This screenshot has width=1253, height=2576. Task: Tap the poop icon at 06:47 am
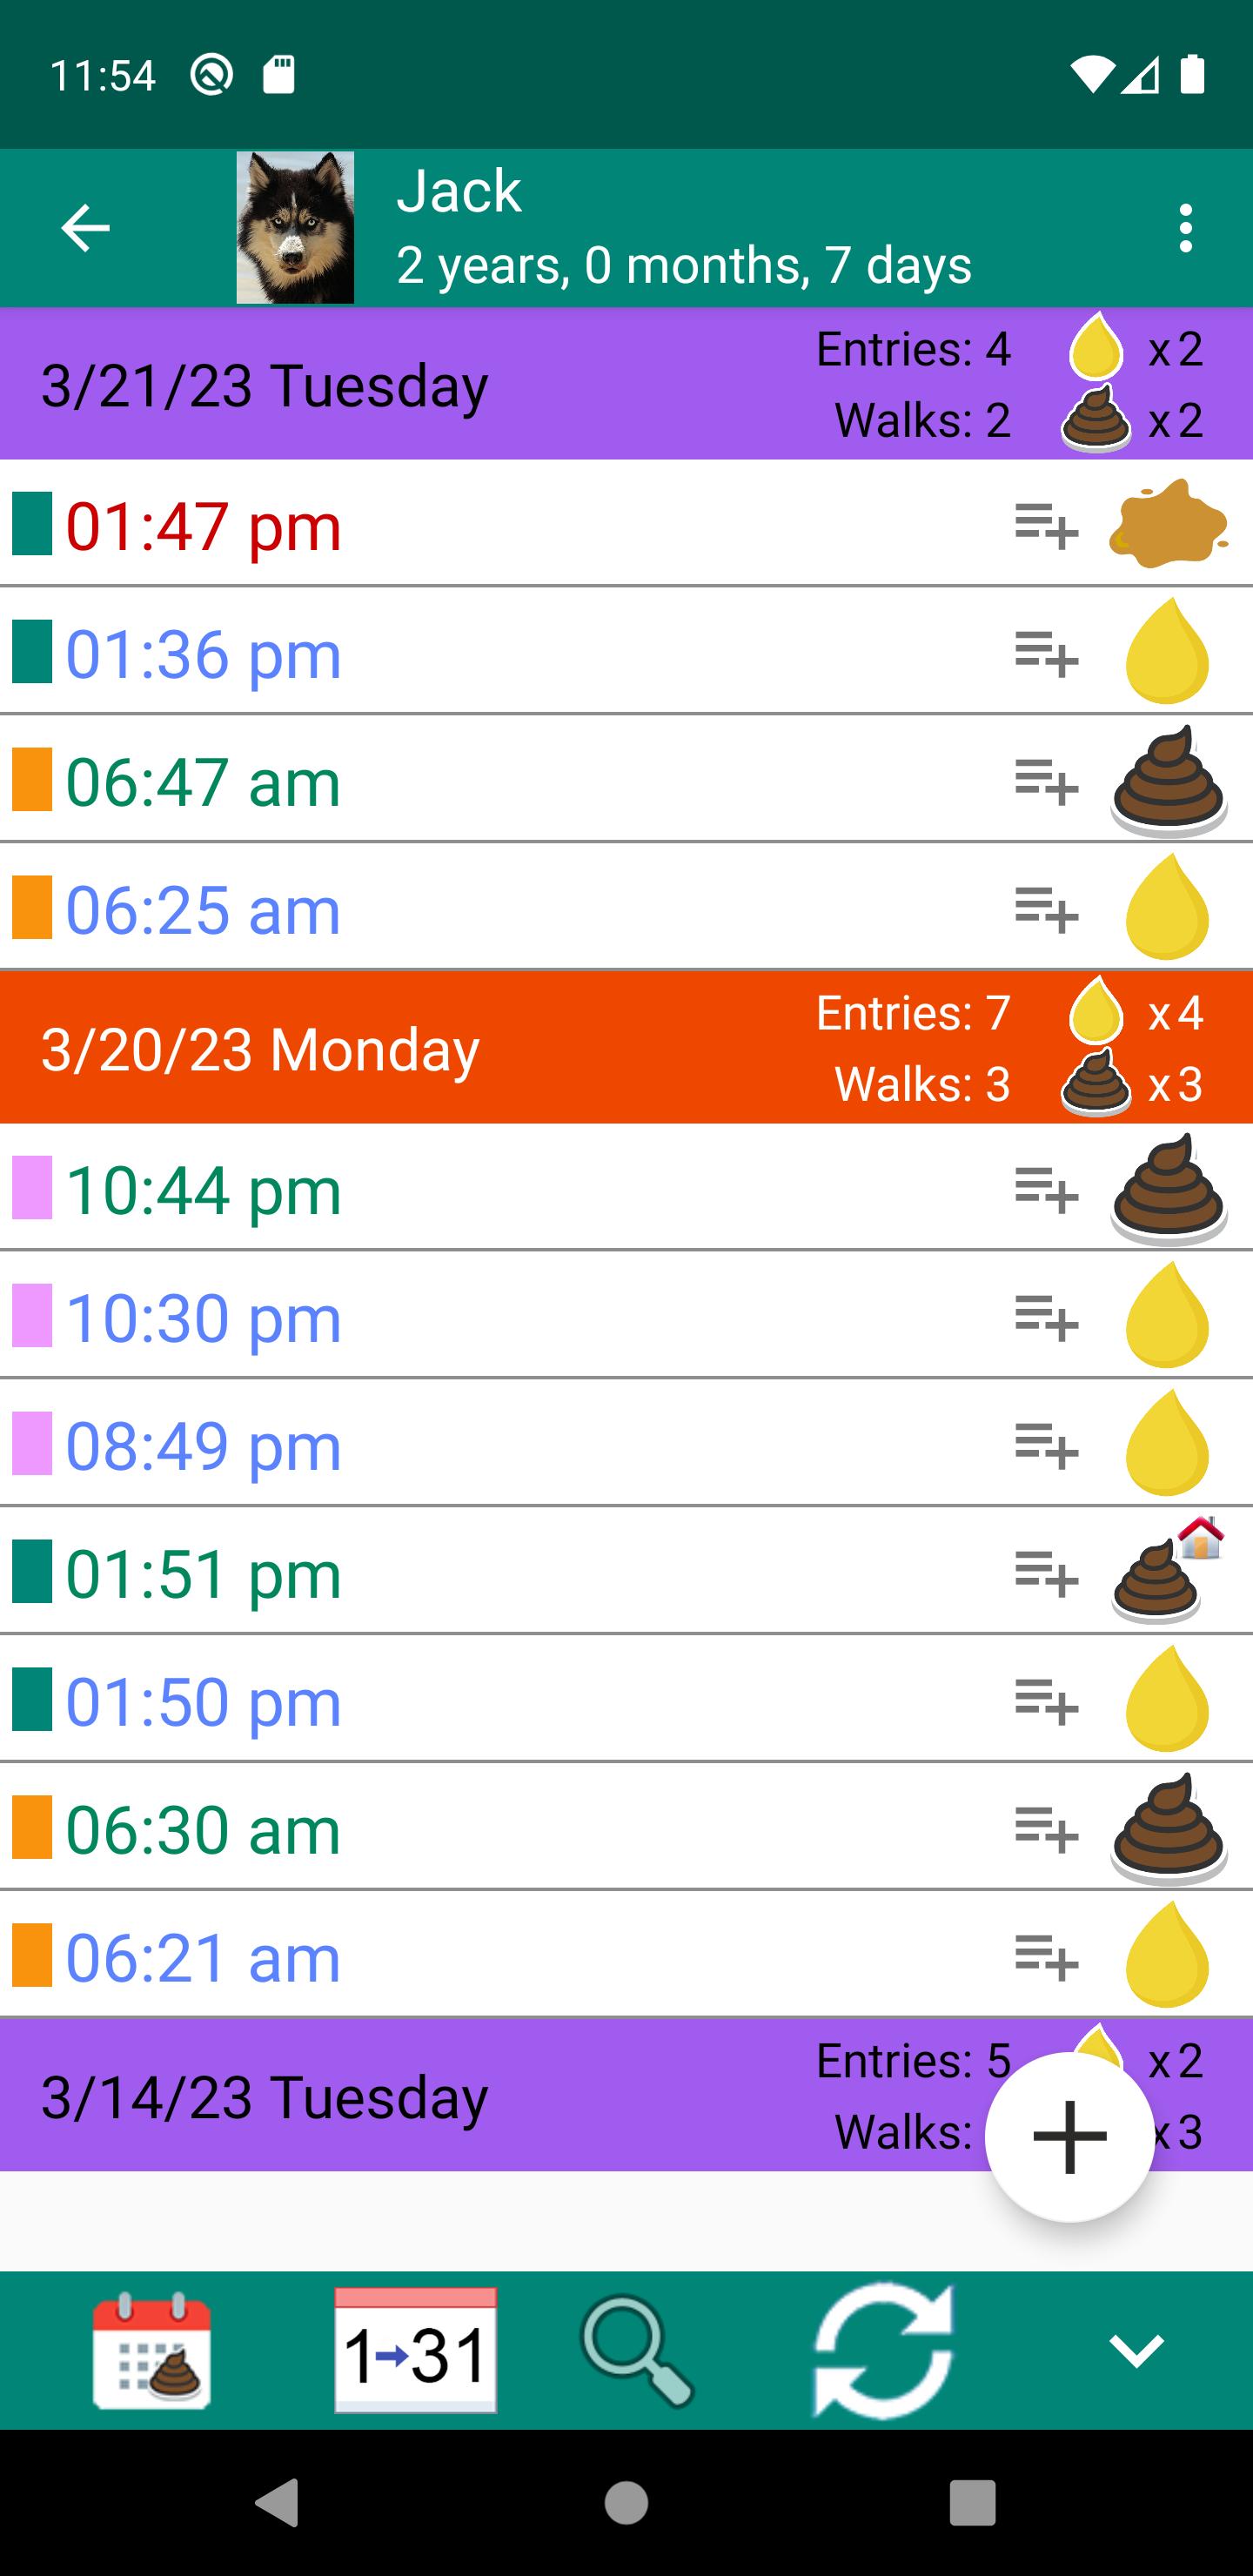point(1168,781)
